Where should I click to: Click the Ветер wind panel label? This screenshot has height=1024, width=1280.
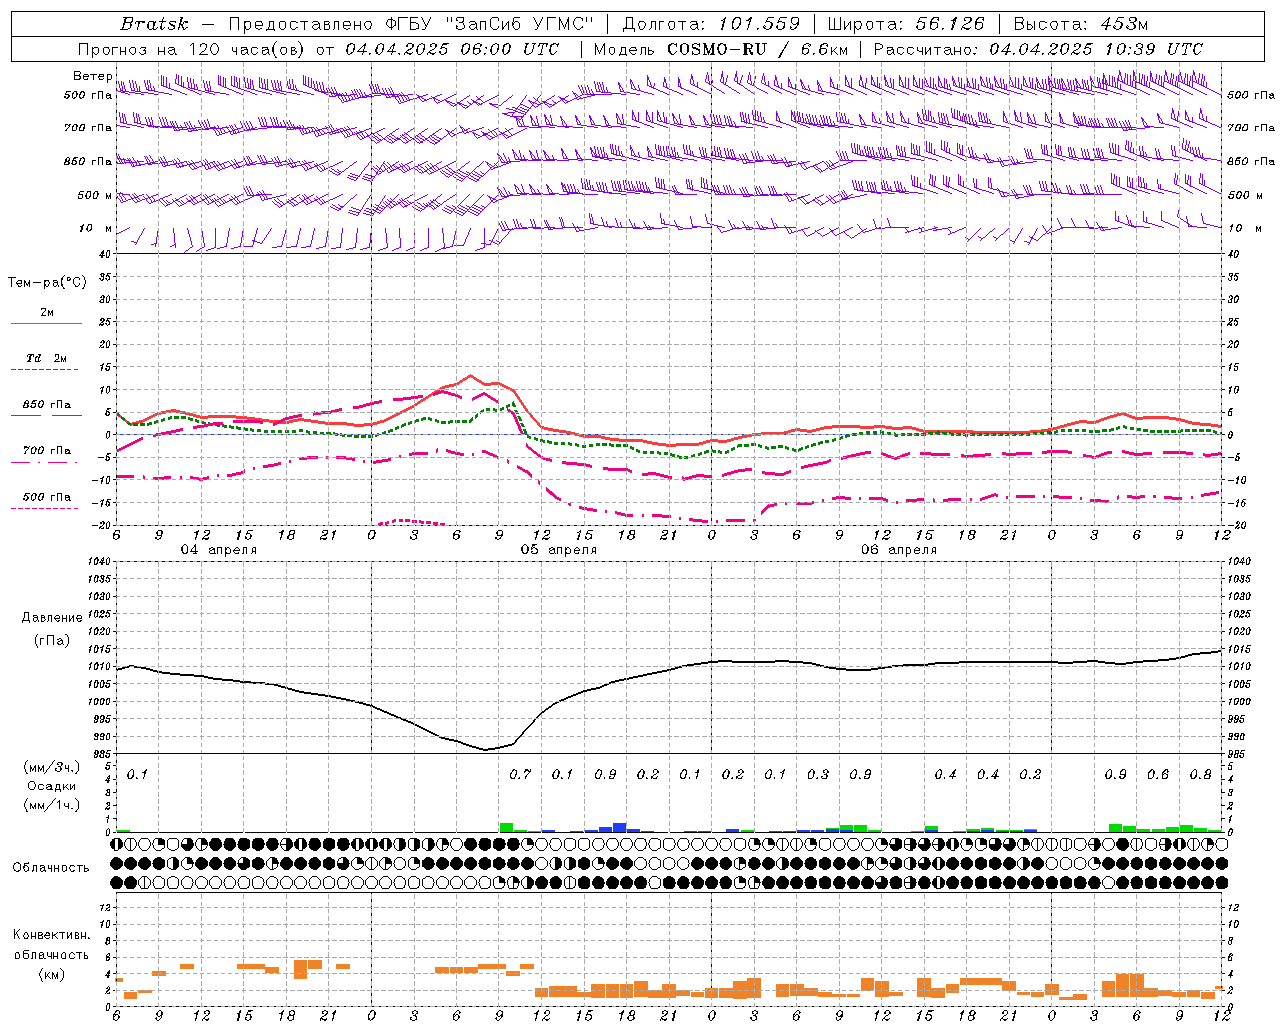click(92, 76)
